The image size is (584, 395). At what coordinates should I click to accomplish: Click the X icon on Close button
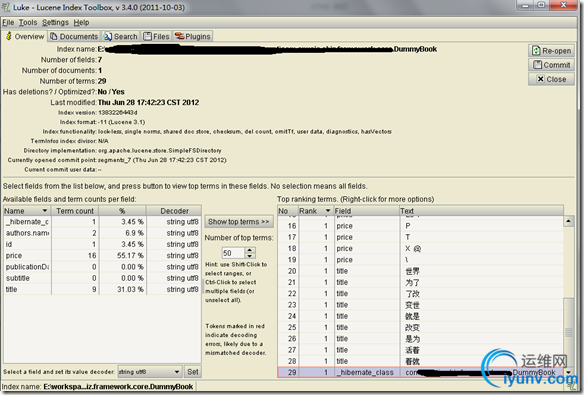tap(540, 79)
